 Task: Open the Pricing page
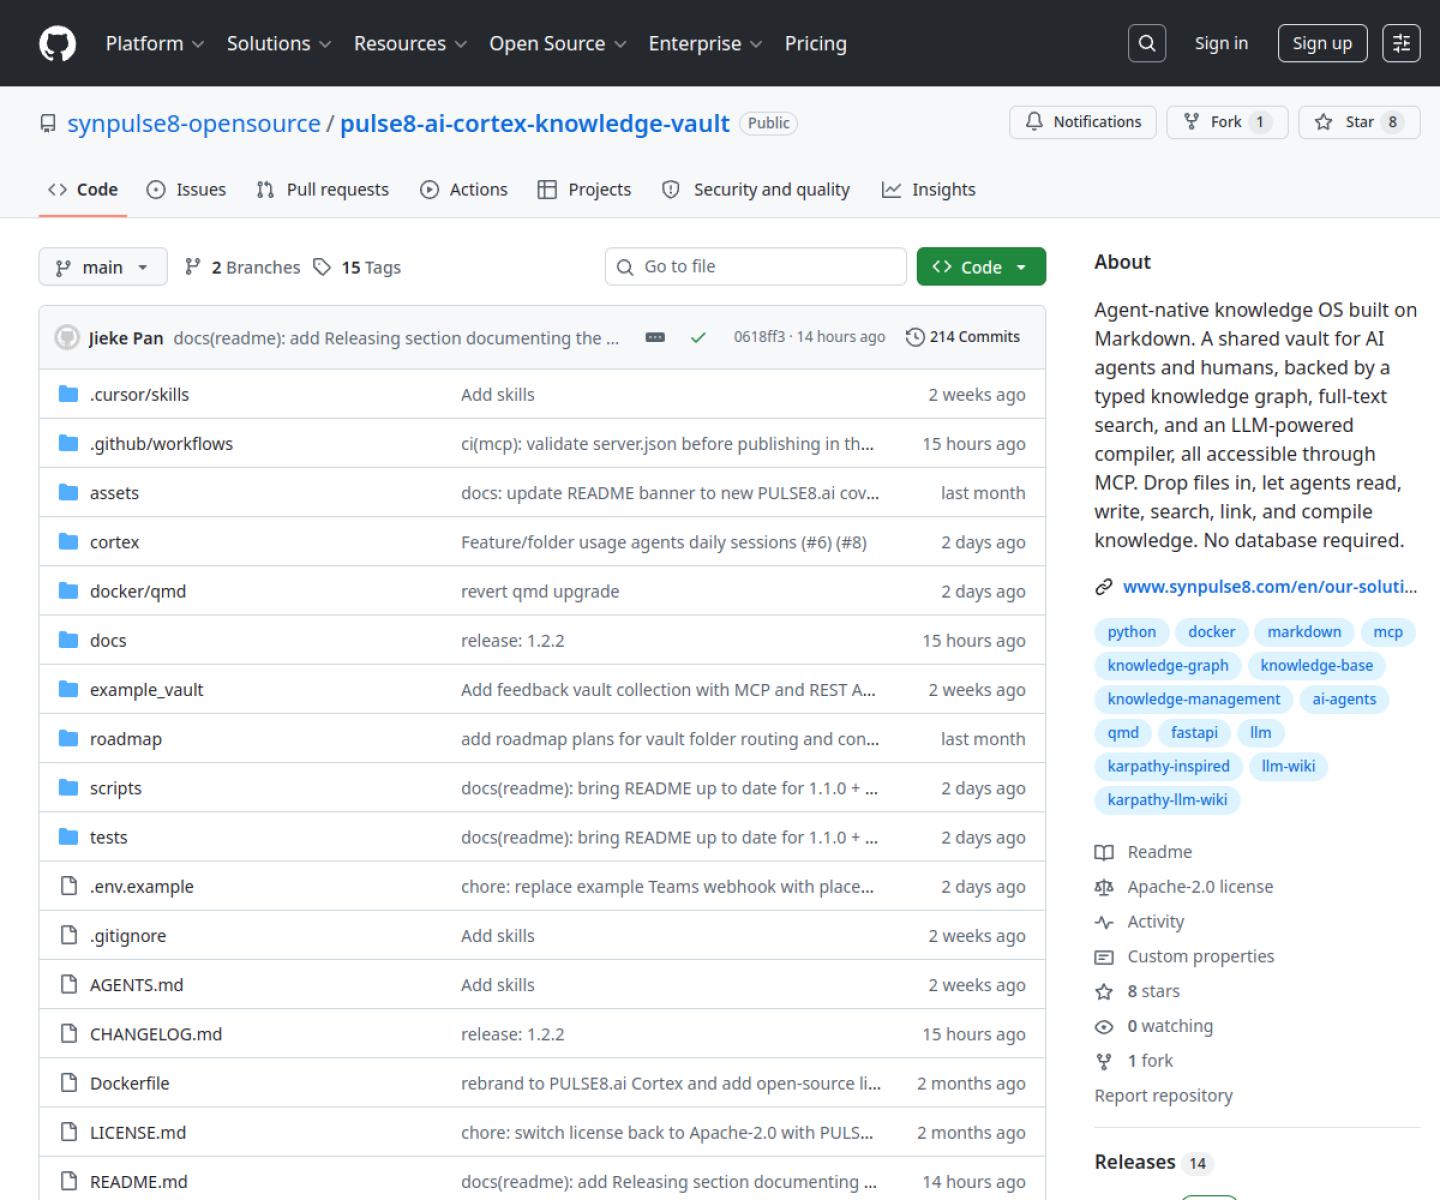816,44
